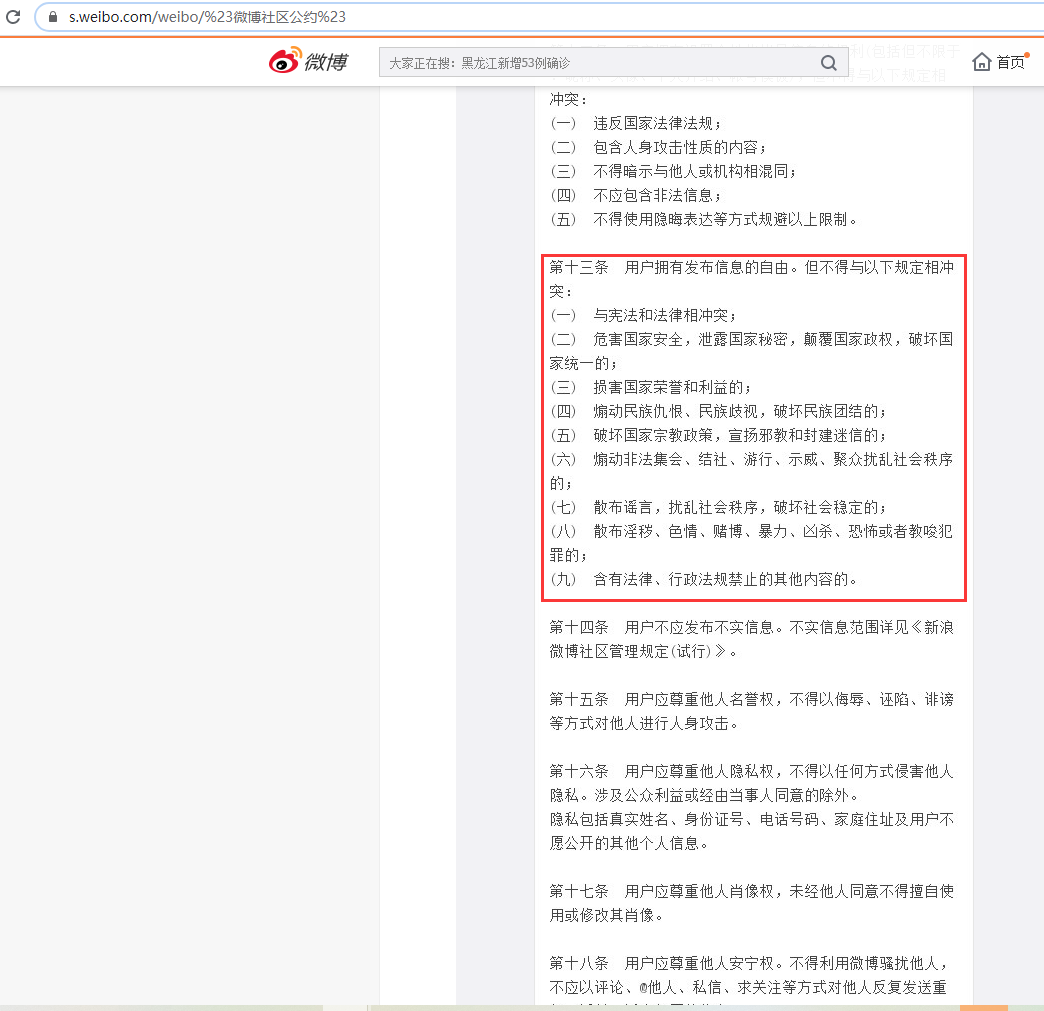Click the 第十三条 article heading line

coord(750,268)
